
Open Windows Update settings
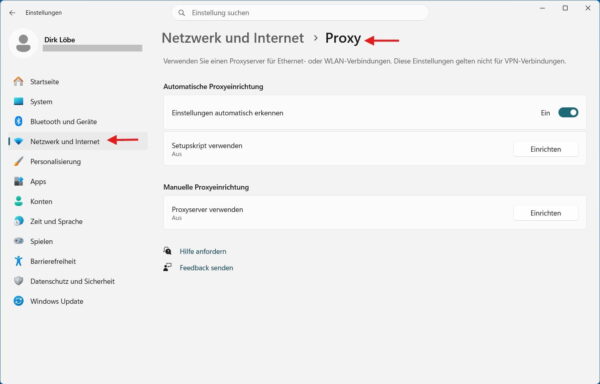tap(78, 301)
